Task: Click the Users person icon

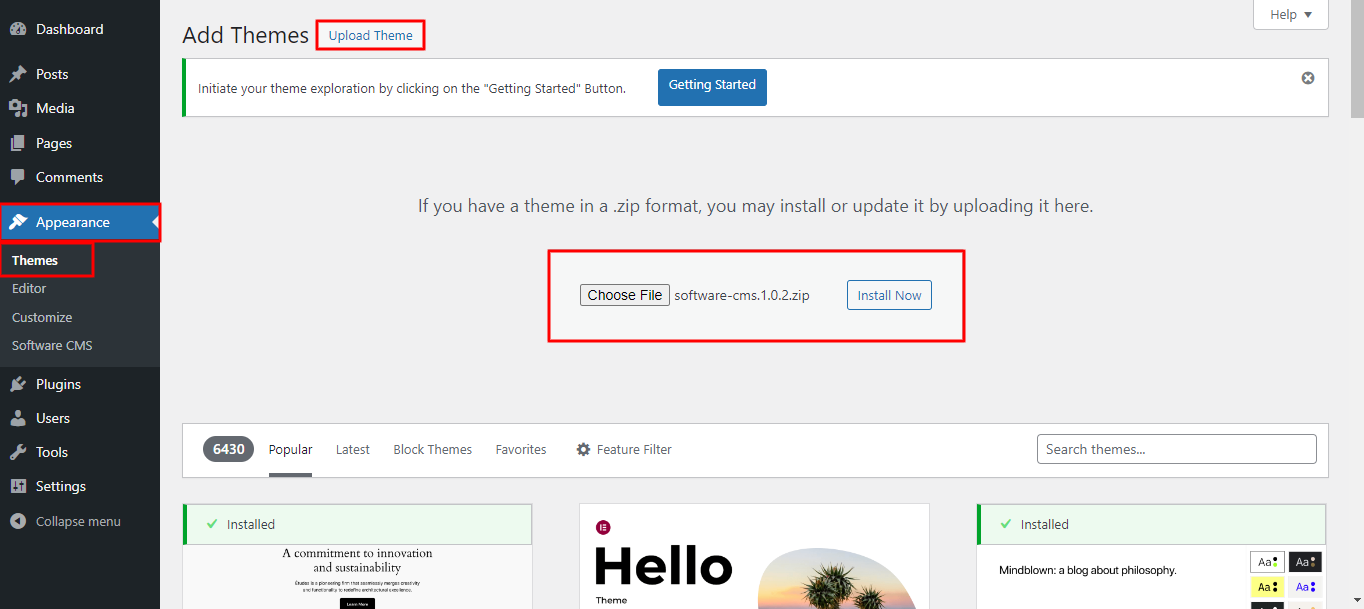Action: tap(18, 418)
